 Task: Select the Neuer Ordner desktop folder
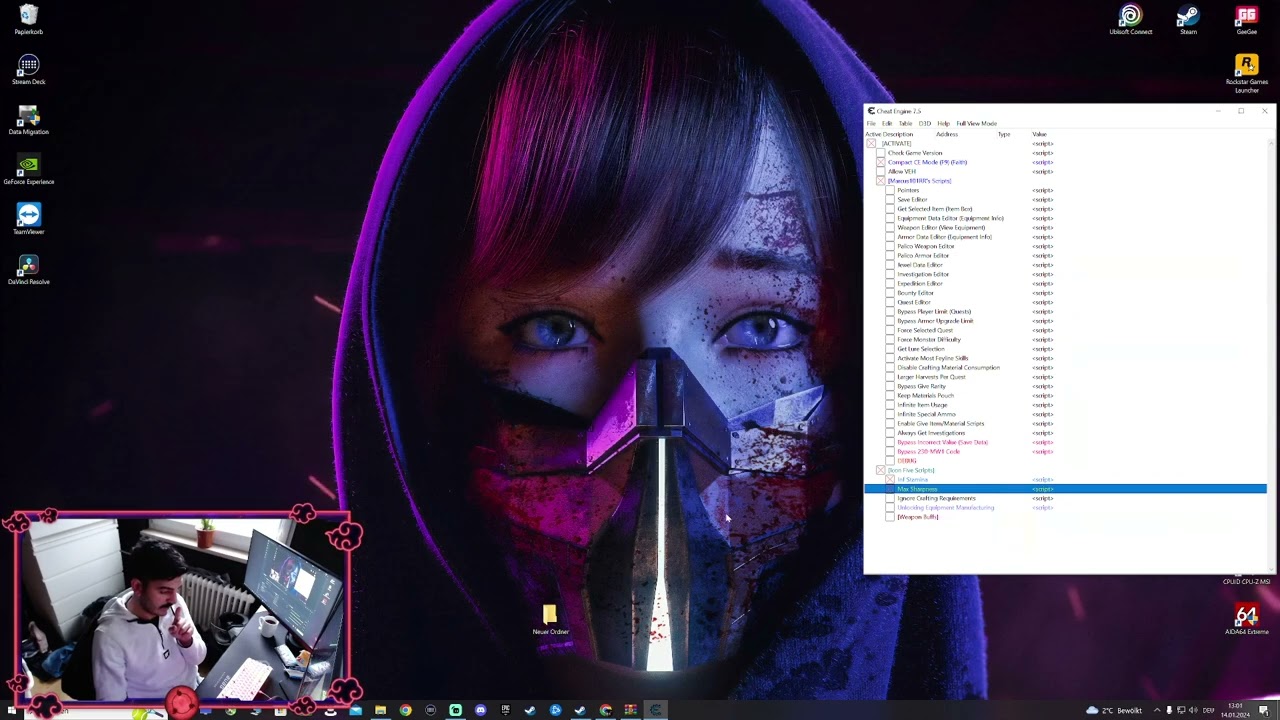point(550,620)
